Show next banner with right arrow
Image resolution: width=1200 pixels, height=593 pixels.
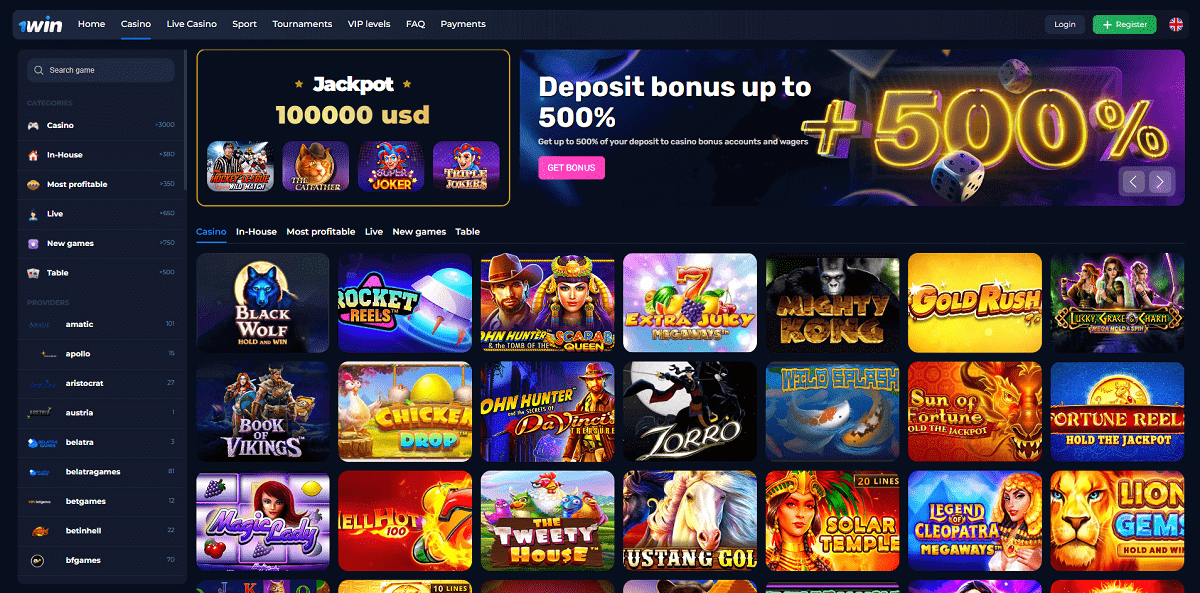(x=1159, y=181)
